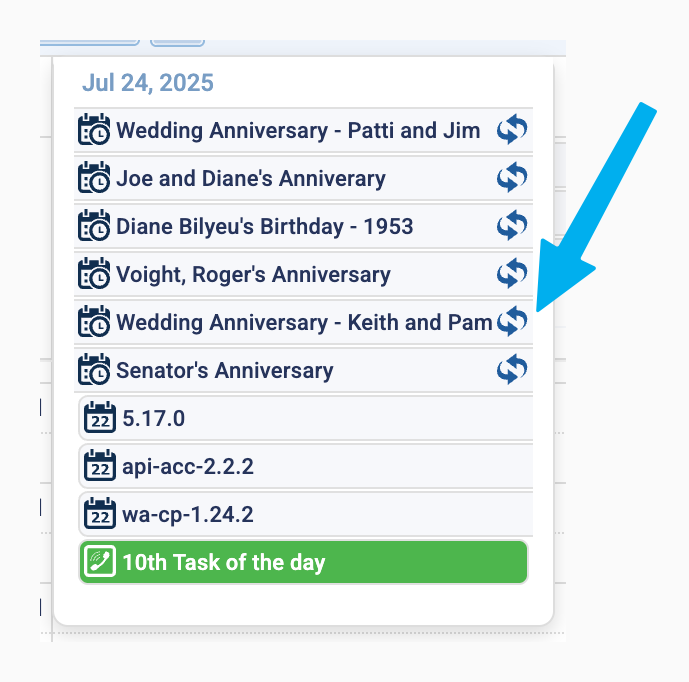Open the green 10th Task of the day
Viewport: 689px width, 682px height.
224,563
